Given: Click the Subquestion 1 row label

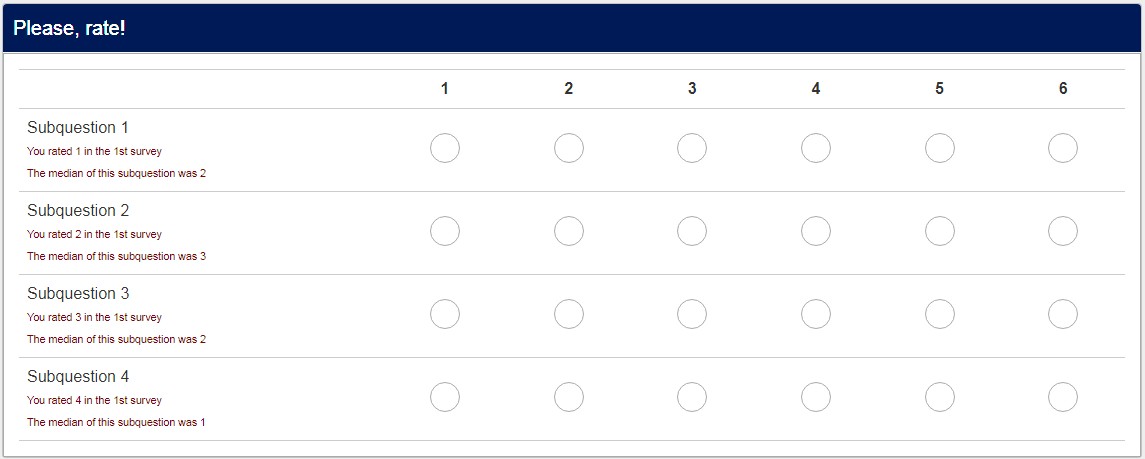Looking at the screenshot, I should tap(78, 128).
